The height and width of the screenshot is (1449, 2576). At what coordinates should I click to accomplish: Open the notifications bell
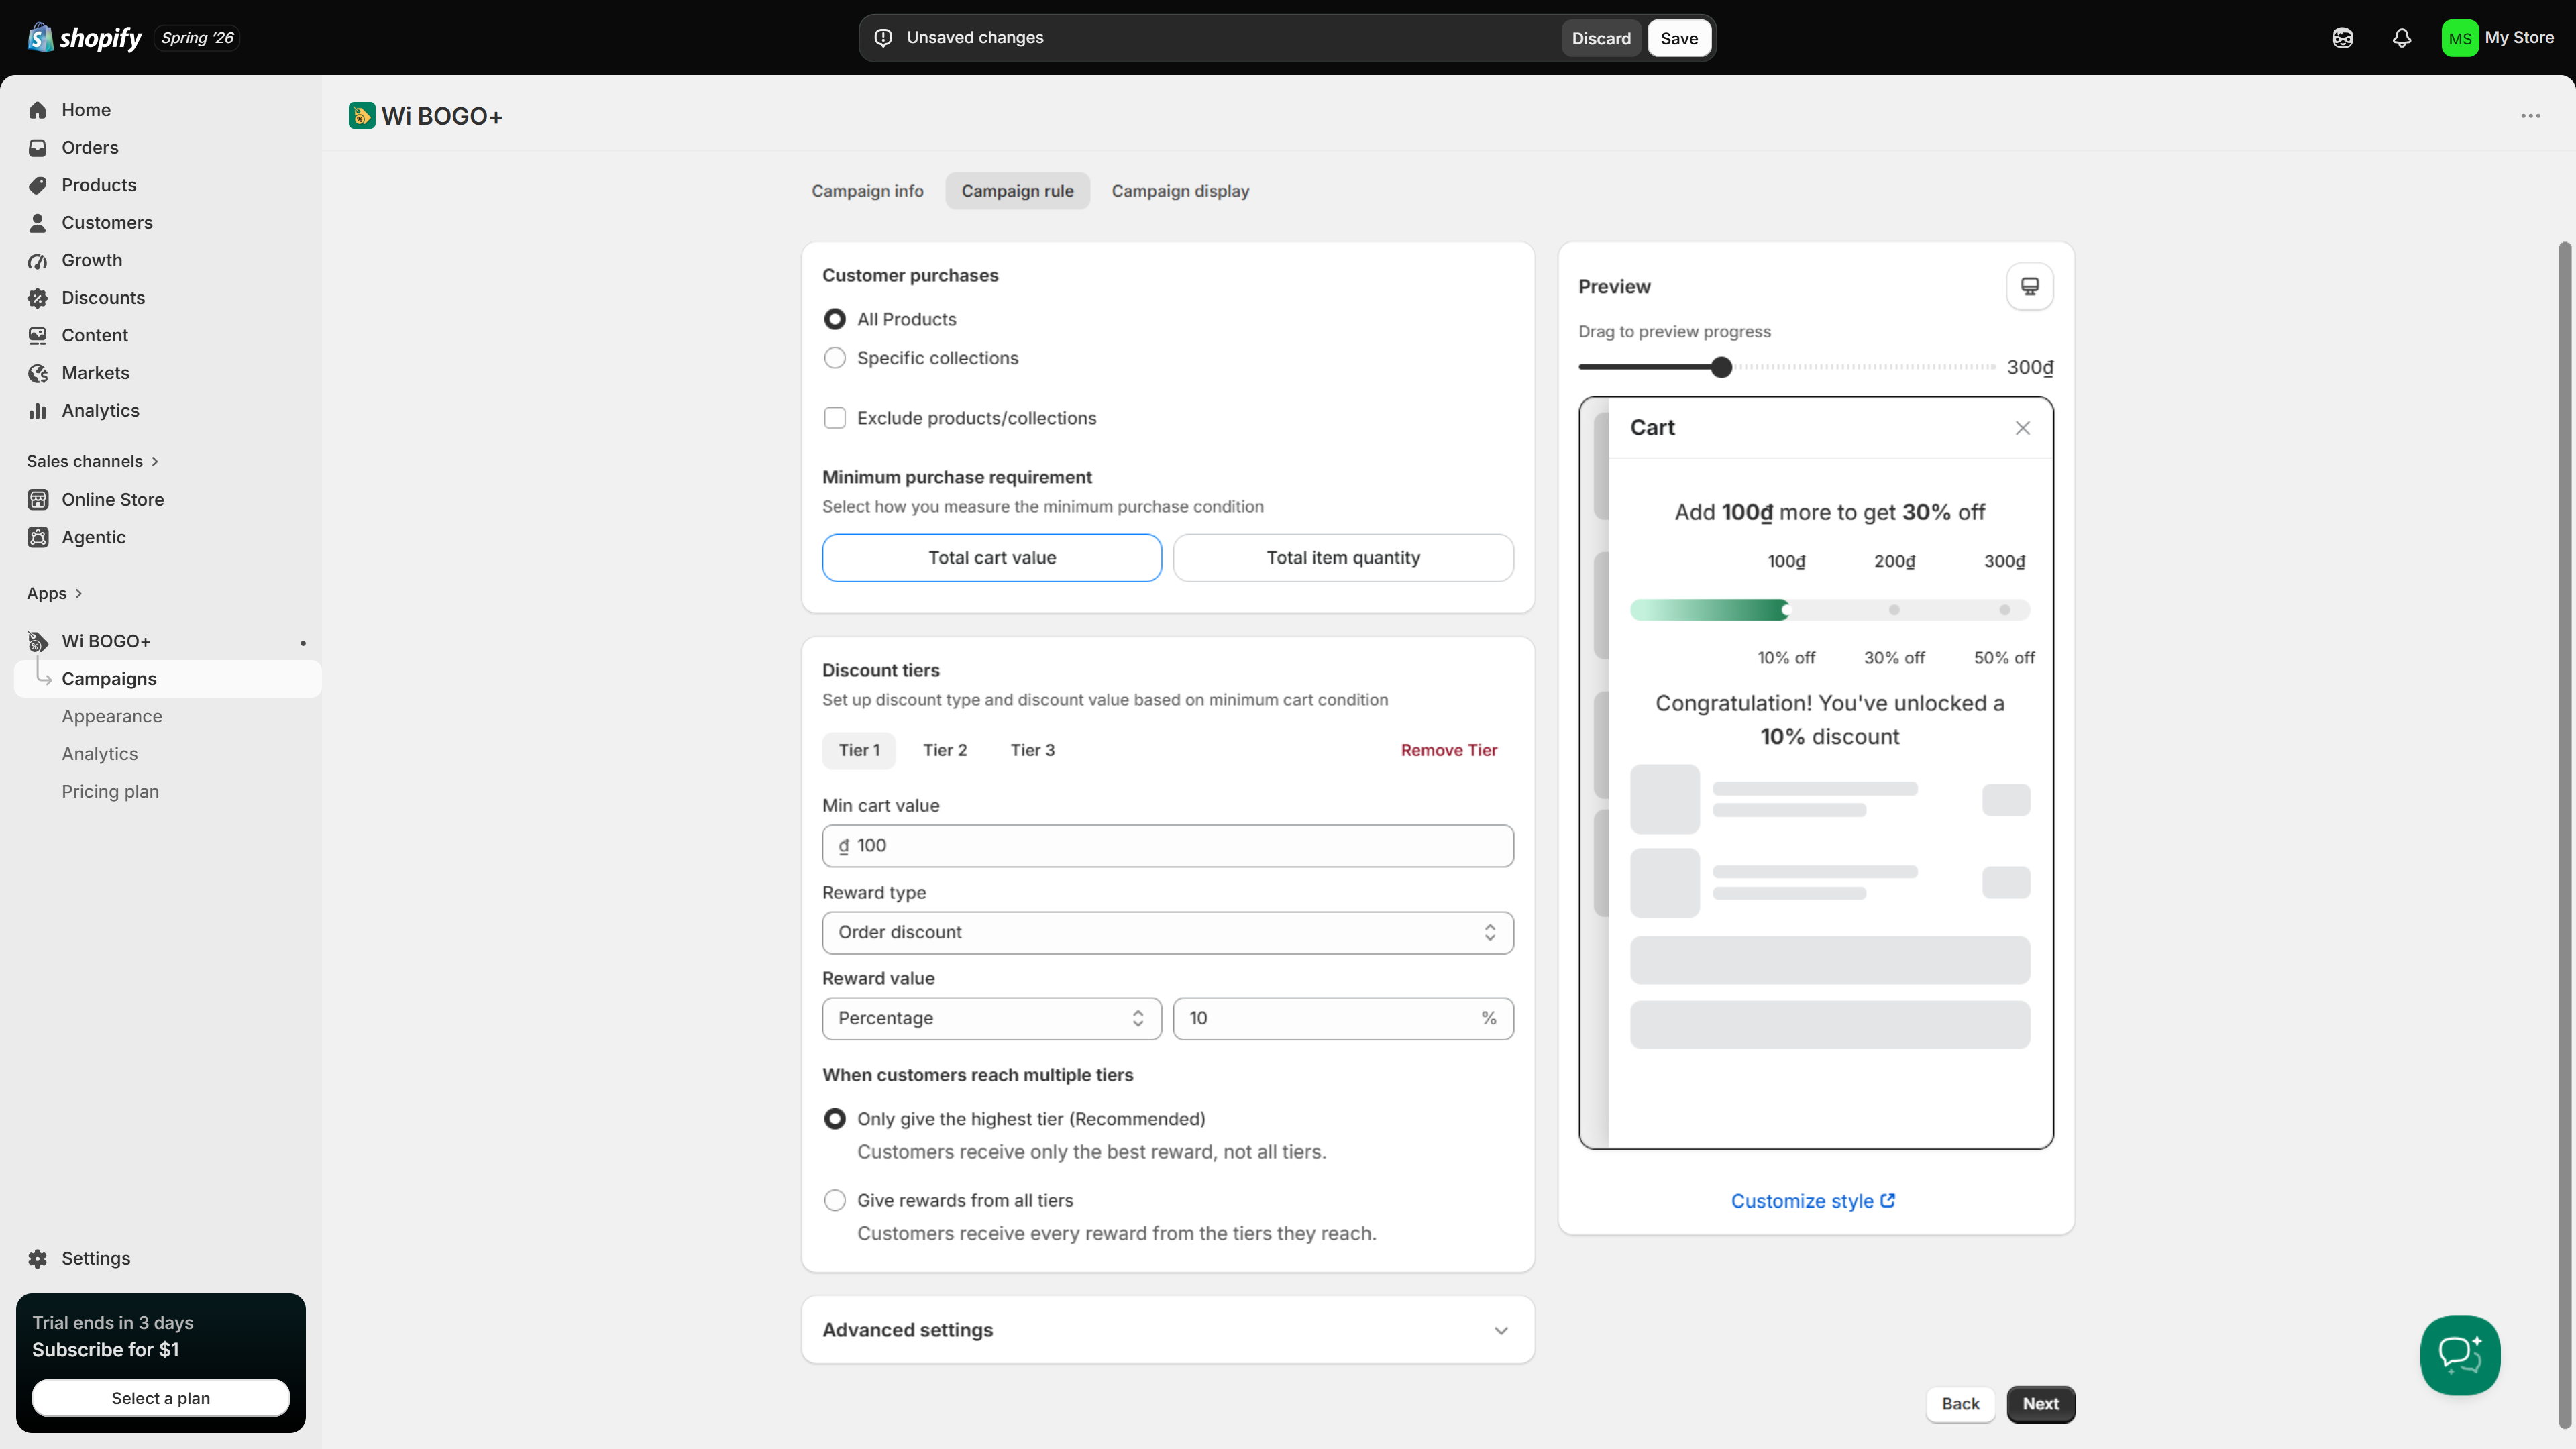(x=2402, y=38)
